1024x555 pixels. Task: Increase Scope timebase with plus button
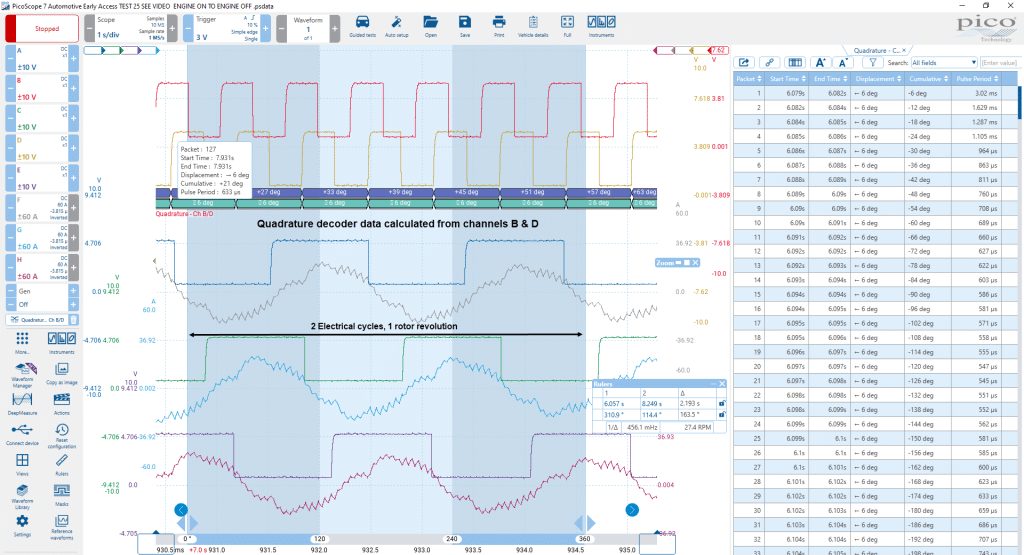172,29
